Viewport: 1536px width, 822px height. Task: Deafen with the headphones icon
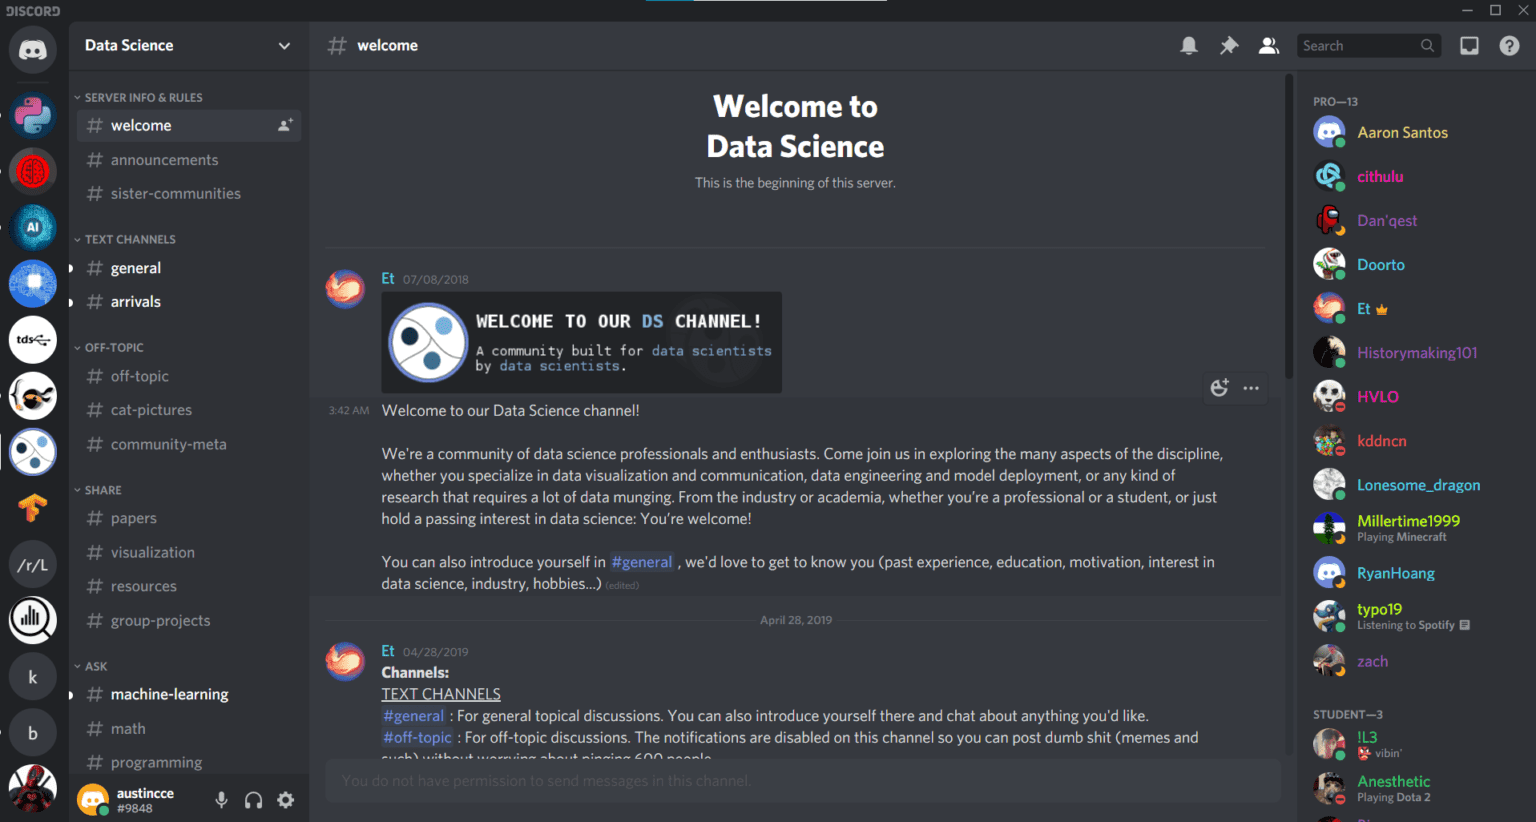[253, 800]
